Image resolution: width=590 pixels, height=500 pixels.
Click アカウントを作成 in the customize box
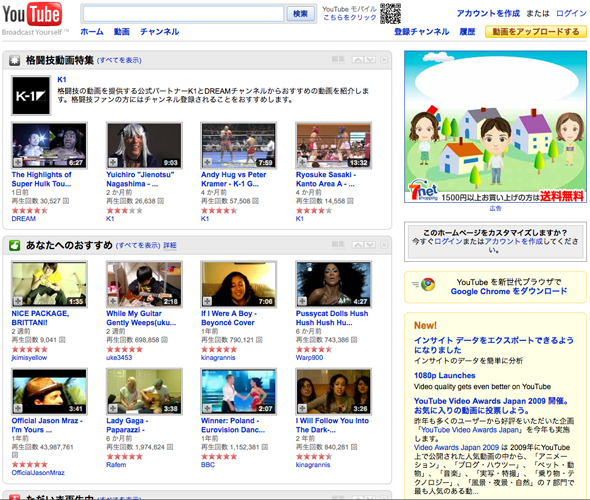pos(514,241)
